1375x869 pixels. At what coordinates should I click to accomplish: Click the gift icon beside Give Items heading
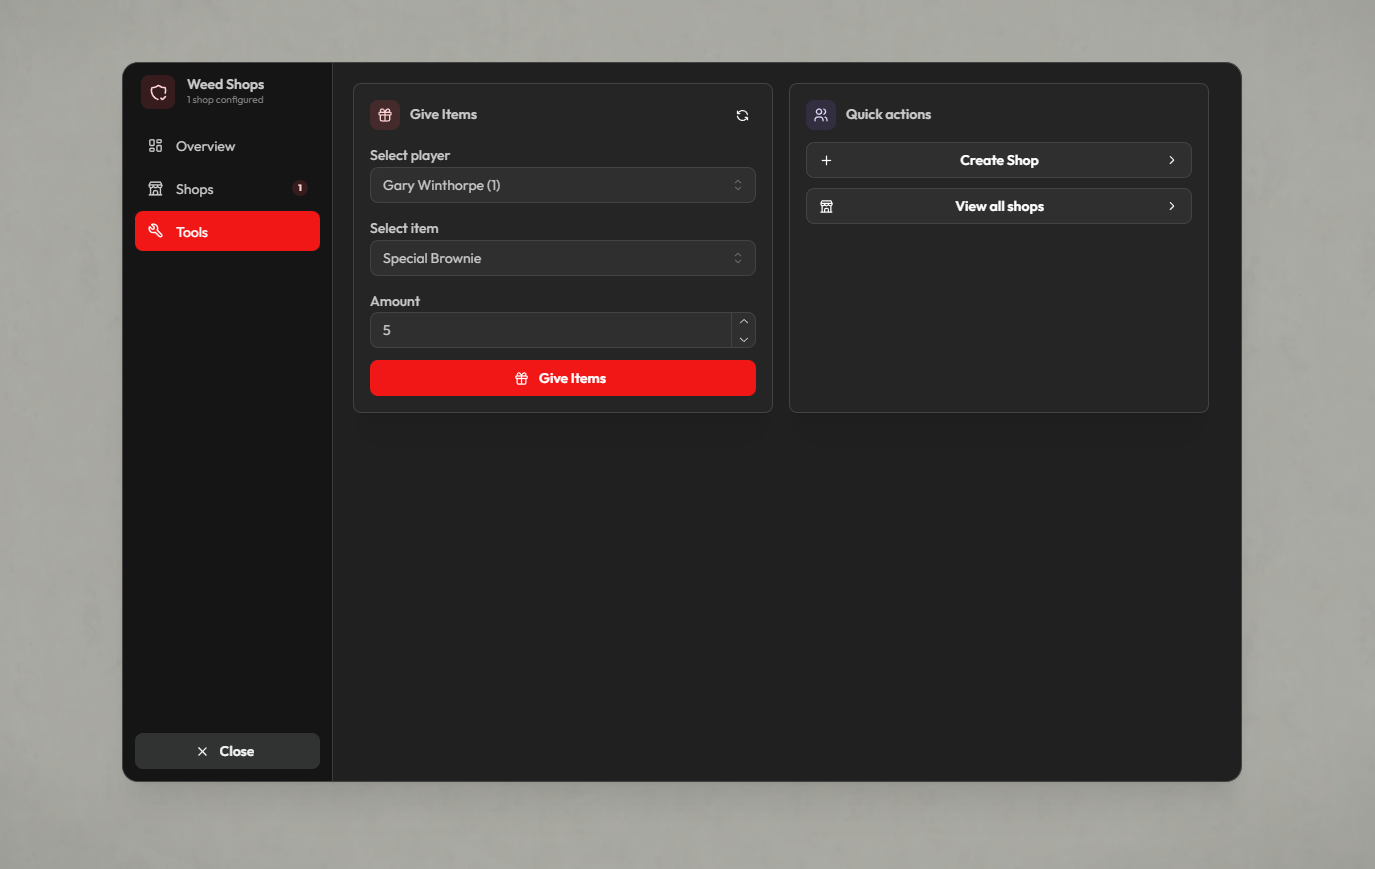pos(385,115)
